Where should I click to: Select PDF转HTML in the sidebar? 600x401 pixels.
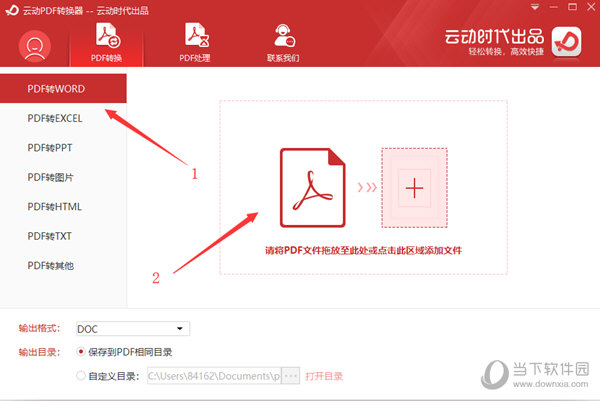[x=63, y=207]
